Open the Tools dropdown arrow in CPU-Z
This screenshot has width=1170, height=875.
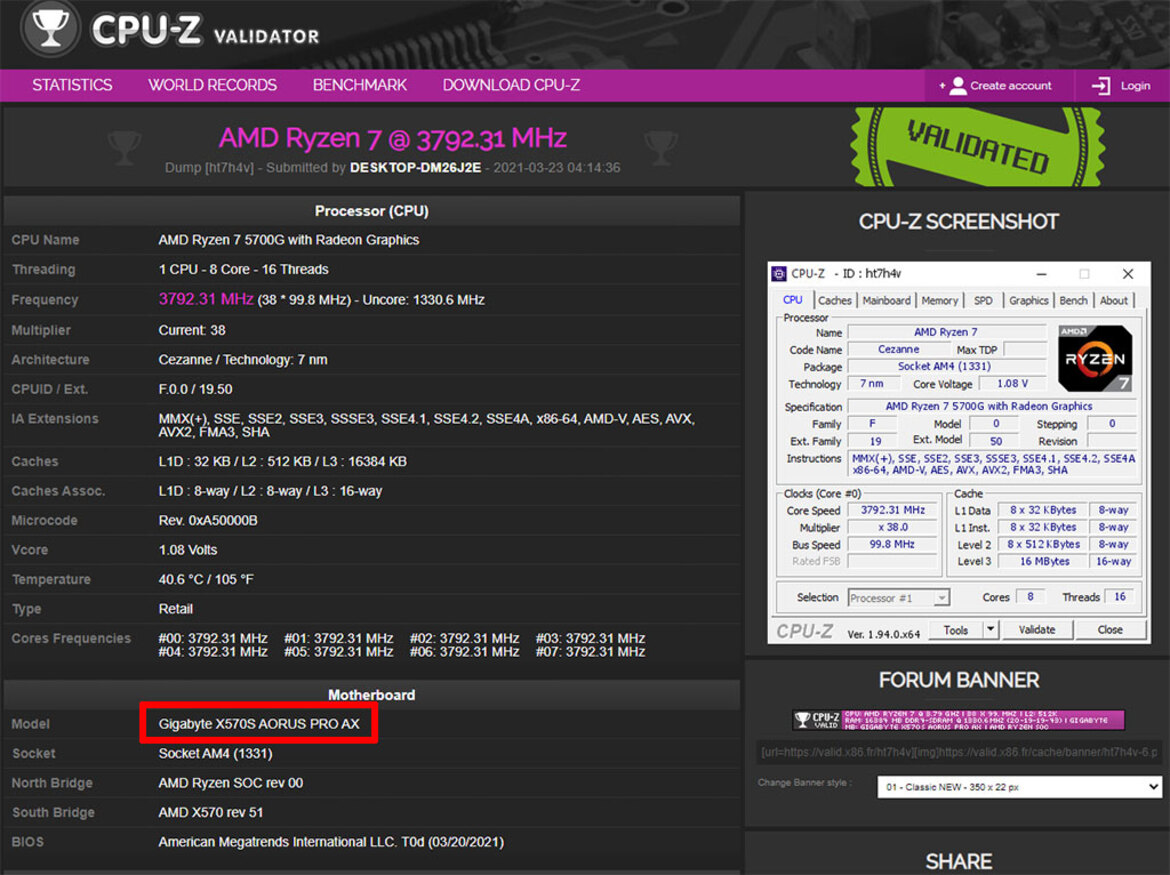pyautogui.click(x=990, y=630)
